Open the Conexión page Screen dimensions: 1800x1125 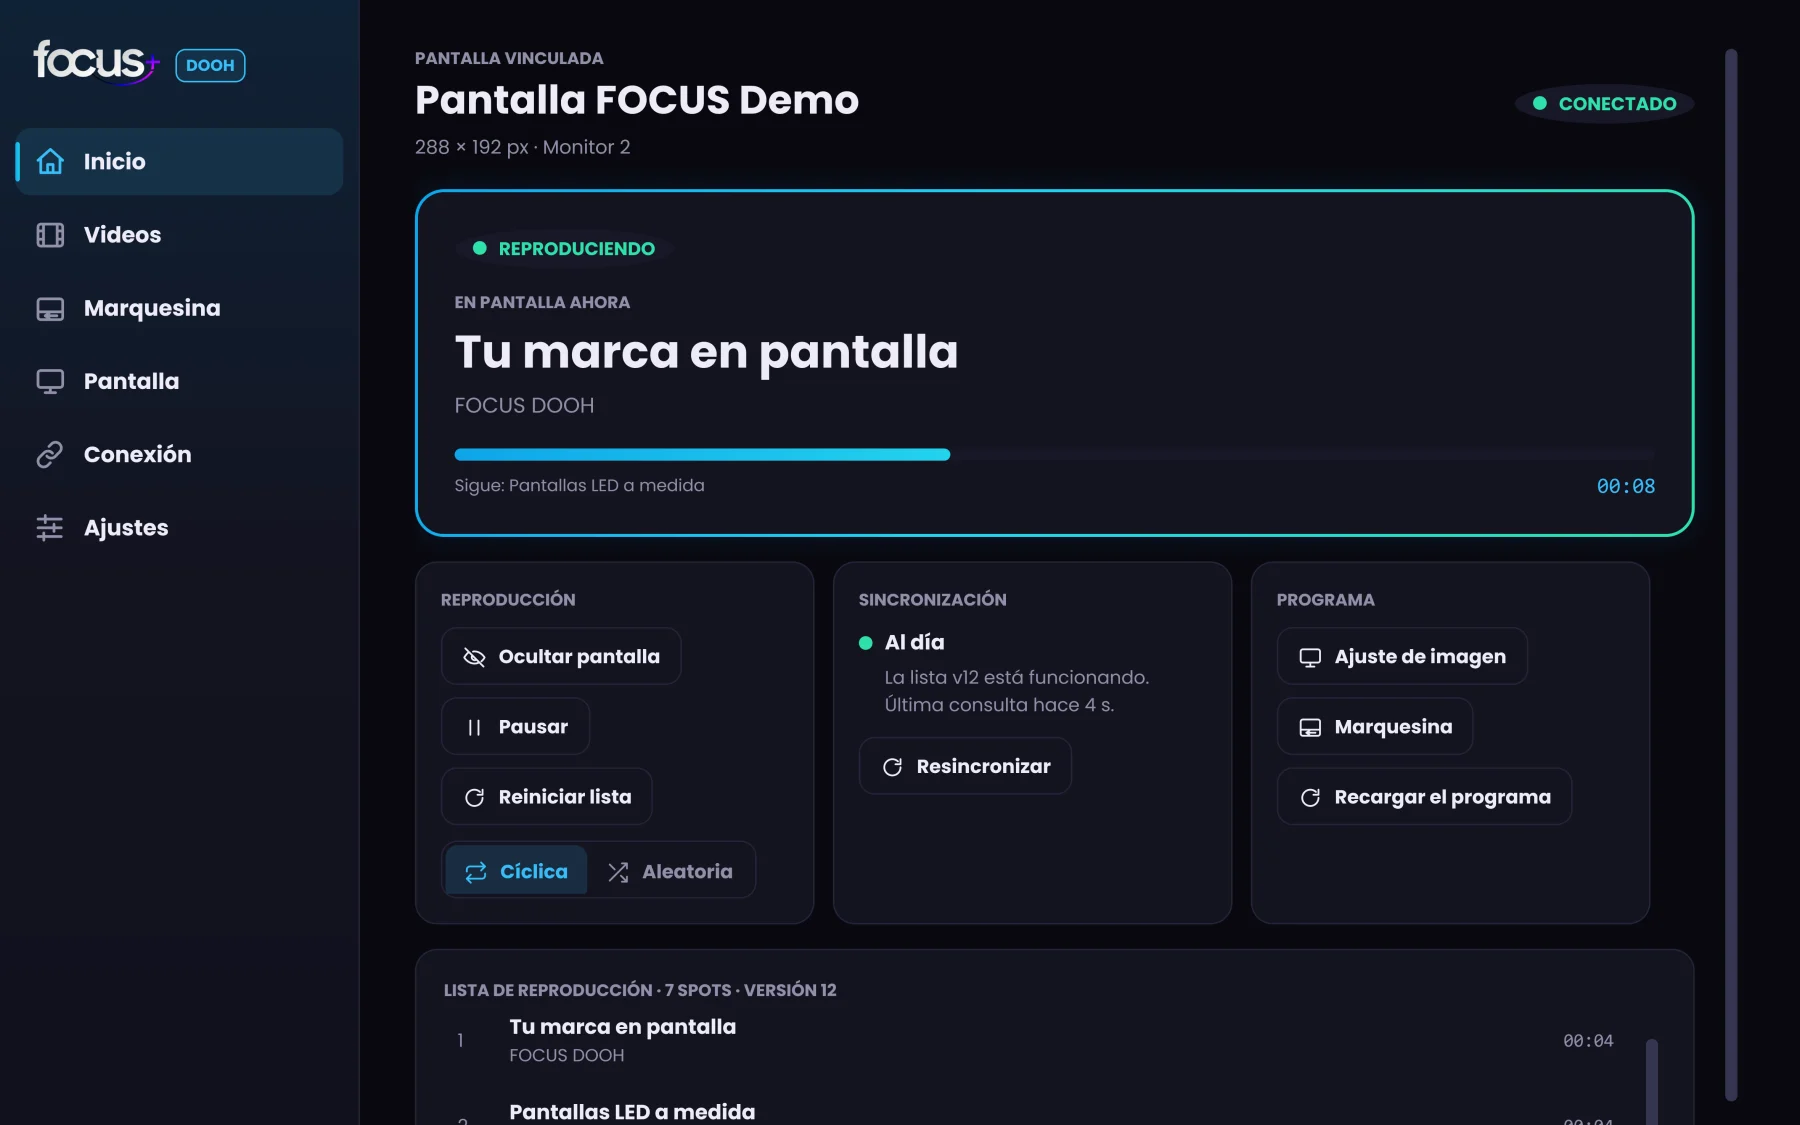(x=179, y=454)
